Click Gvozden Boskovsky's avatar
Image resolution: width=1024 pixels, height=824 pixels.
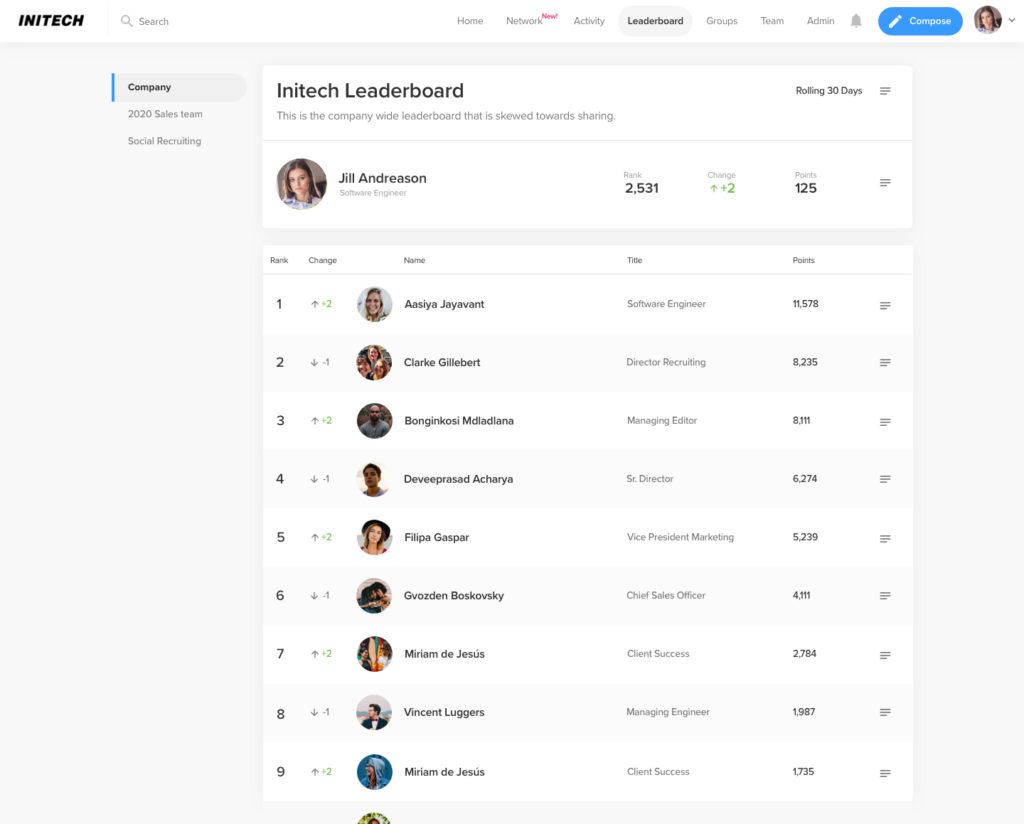[x=374, y=595]
